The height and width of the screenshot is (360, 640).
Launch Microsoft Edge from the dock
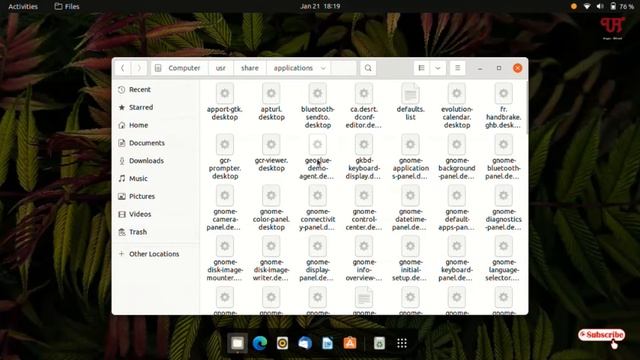260,343
